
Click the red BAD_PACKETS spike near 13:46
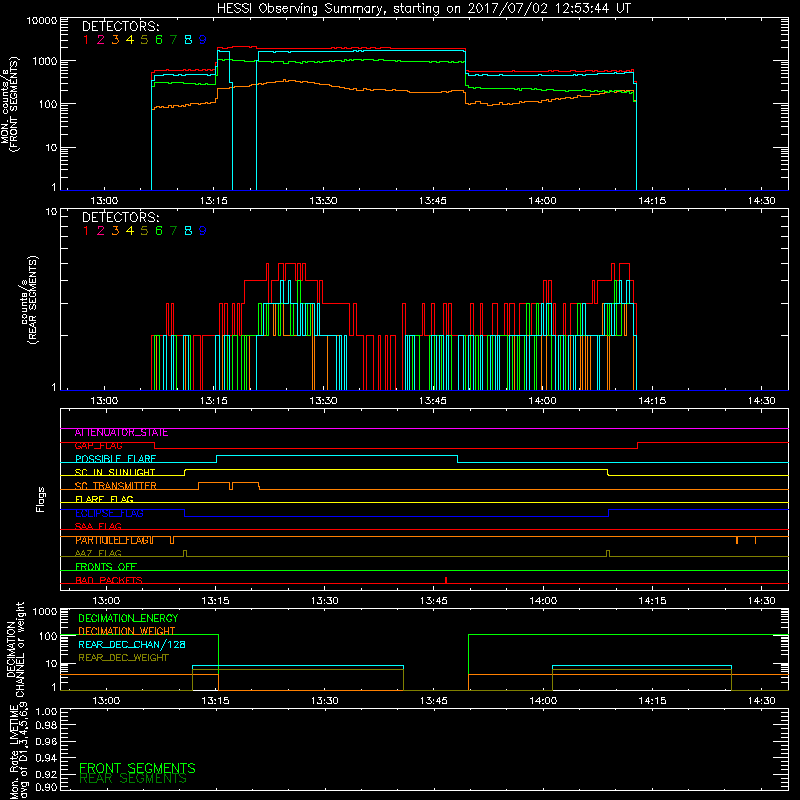(446, 580)
